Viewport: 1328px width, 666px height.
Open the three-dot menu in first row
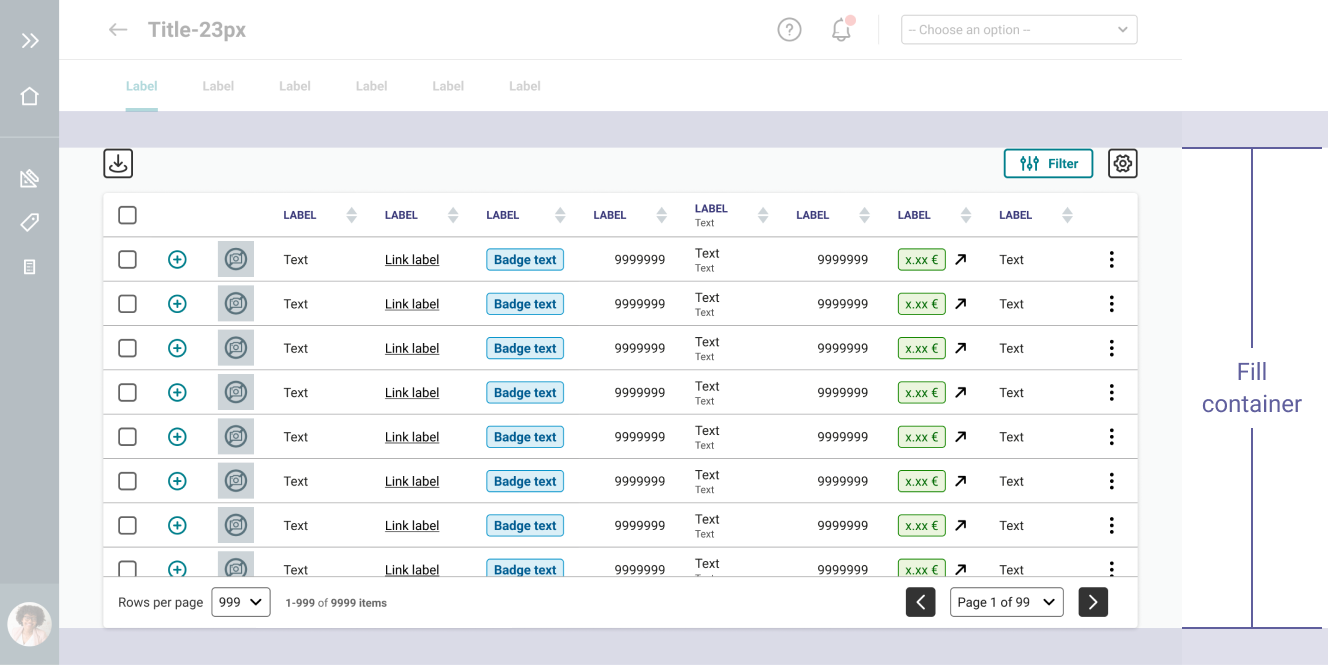pyautogui.click(x=1111, y=260)
